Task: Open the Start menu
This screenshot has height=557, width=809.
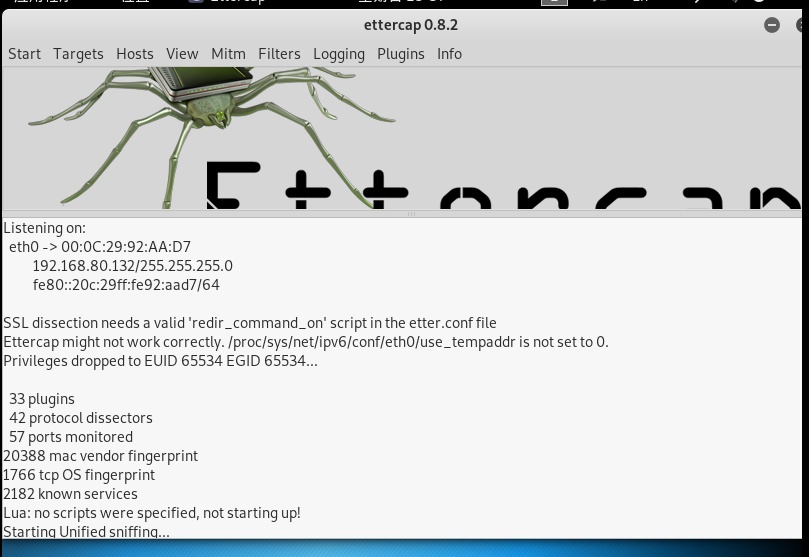Action: tap(24, 54)
